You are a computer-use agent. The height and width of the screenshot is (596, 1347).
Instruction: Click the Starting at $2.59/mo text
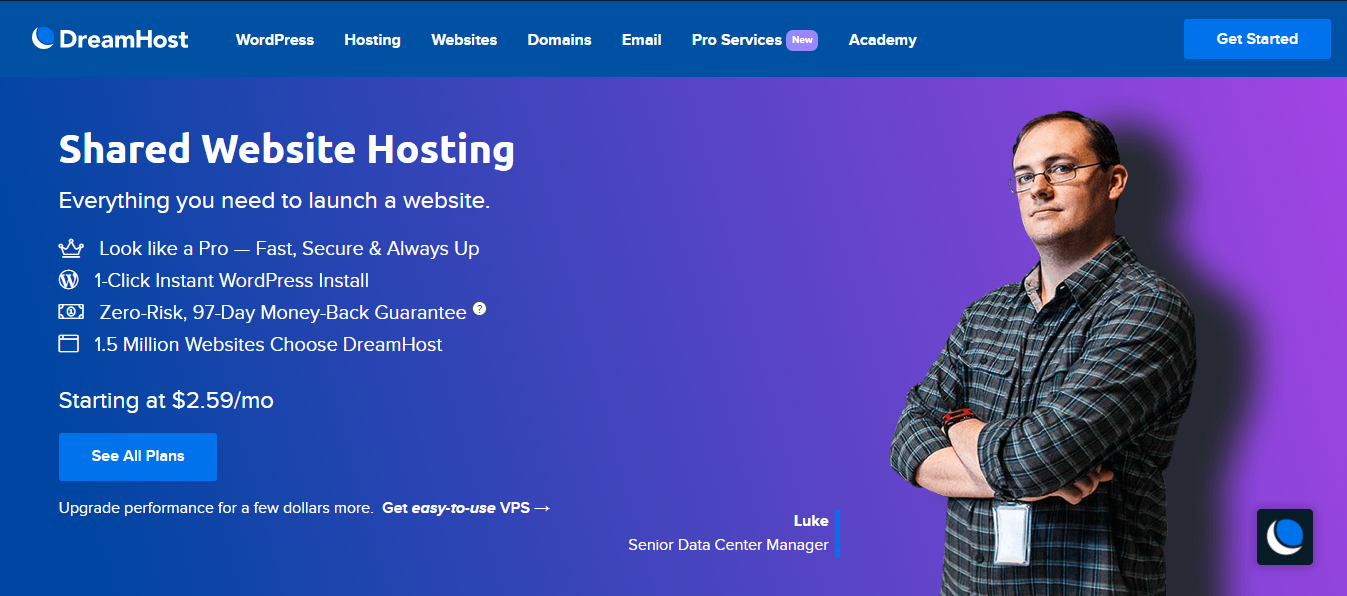click(166, 401)
